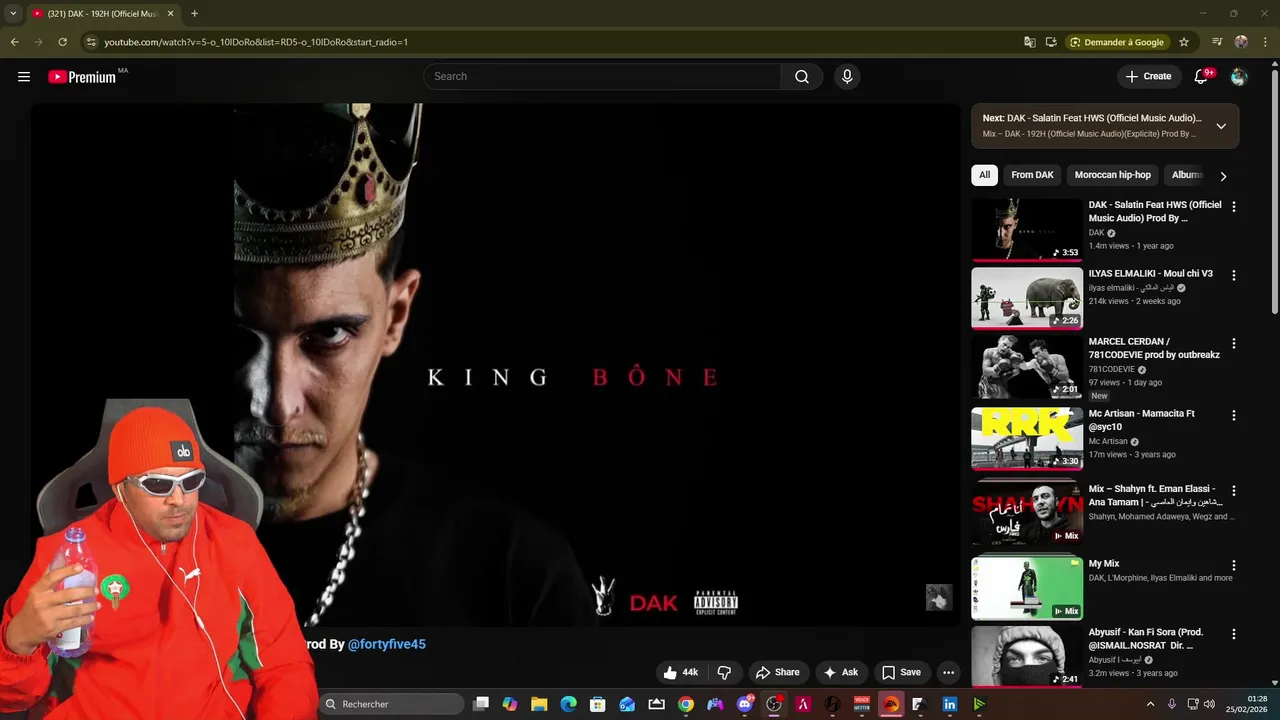Play the MARCEL CERDAN boxing thumbnail

coord(1027,367)
